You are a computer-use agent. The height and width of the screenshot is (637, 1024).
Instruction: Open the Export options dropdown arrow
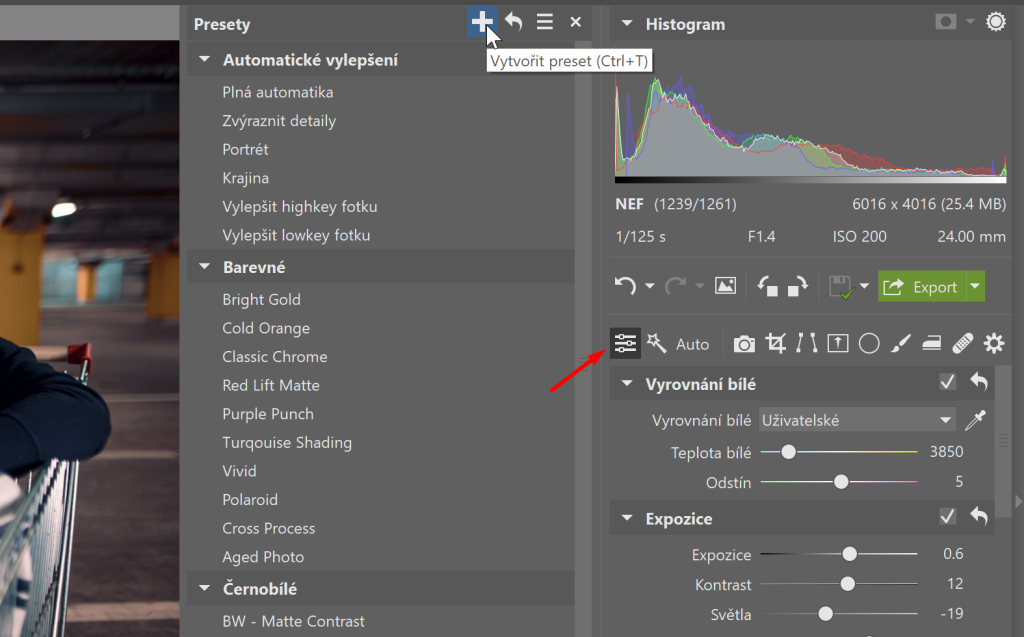pyautogui.click(x=976, y=286)
